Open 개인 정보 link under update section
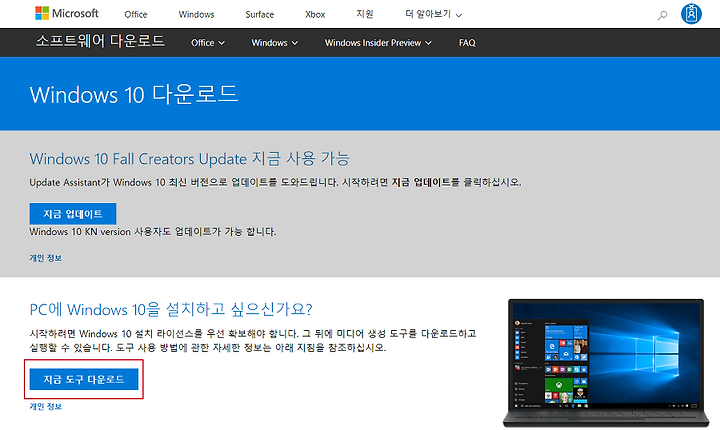Viewport: 720px width, 430px height. (45, 258)
